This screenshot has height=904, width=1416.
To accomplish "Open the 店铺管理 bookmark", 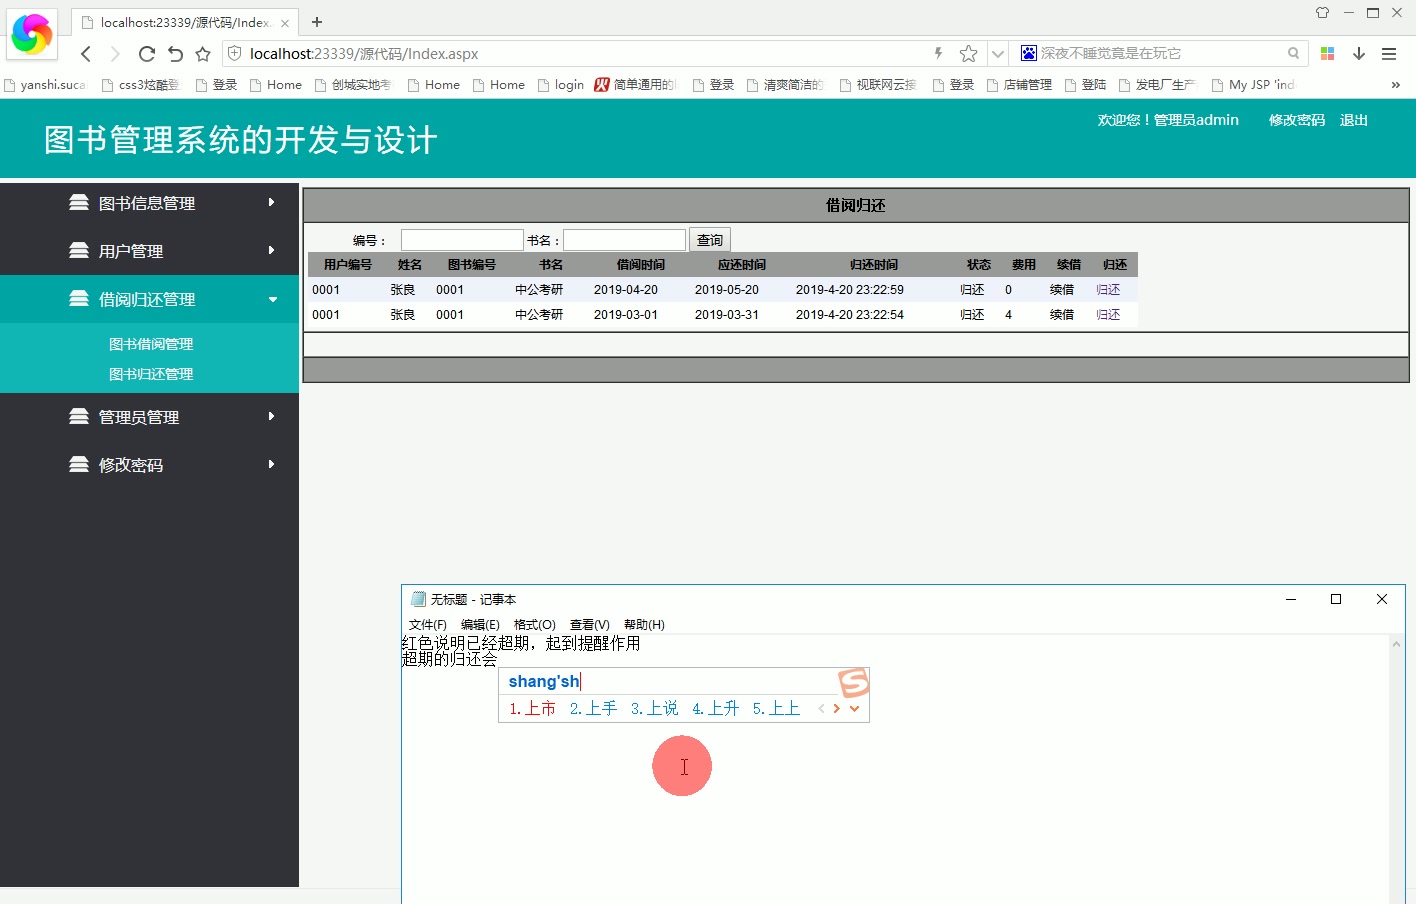I will click(1019, 85).
